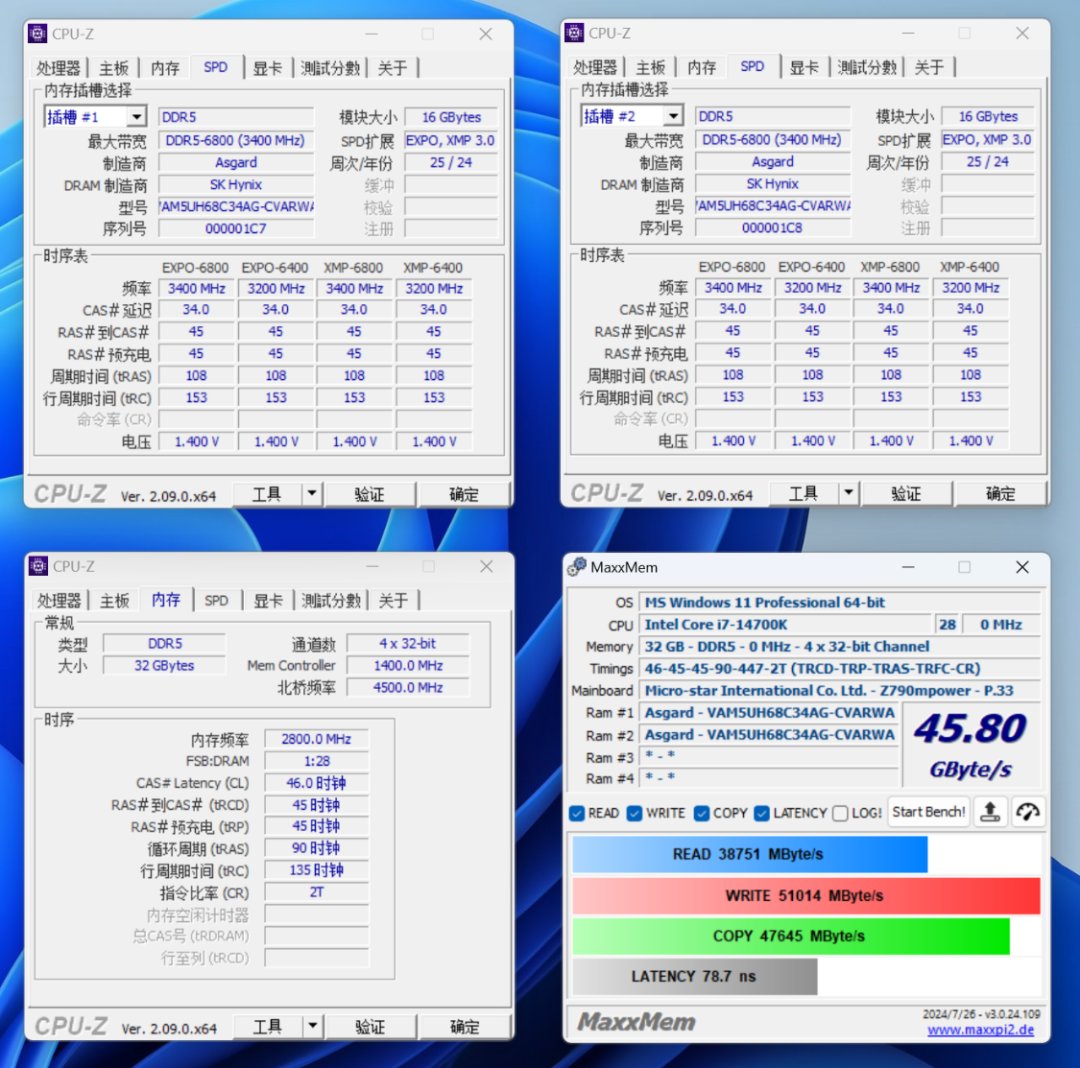
Task: Click 验证 button in slot #1 window
Action: [x=369, y=494]
